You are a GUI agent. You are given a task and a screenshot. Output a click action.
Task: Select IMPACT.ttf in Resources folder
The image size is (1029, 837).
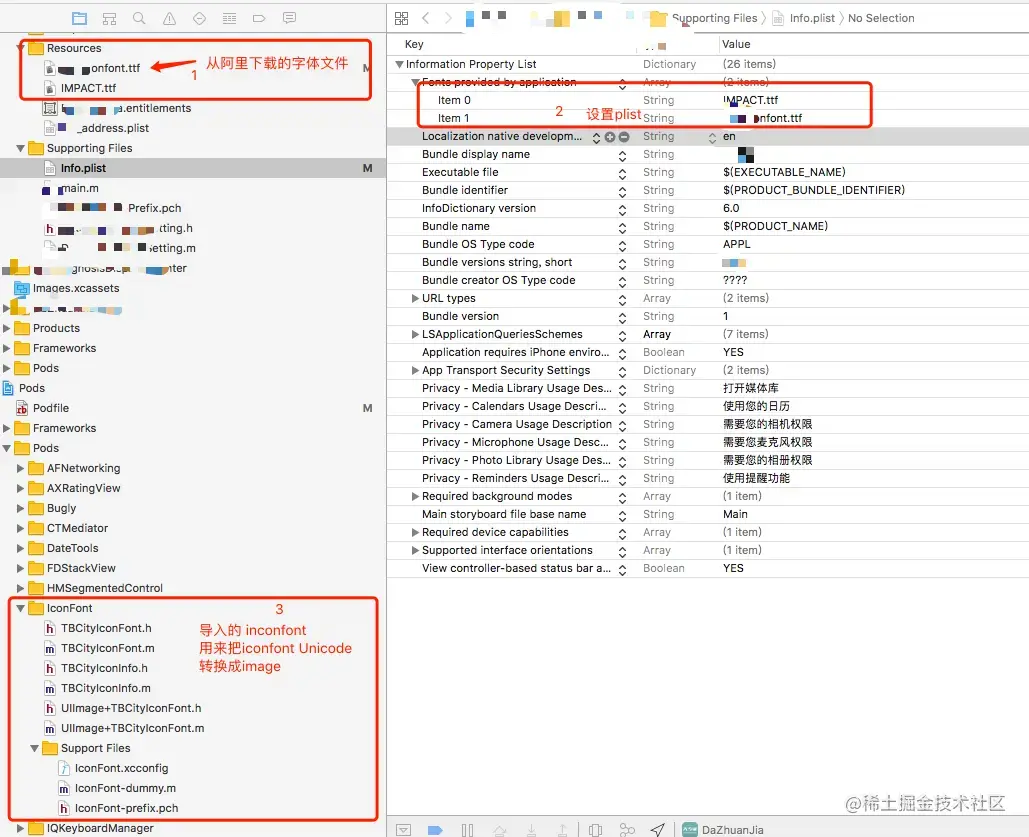[x=88, y=88]
